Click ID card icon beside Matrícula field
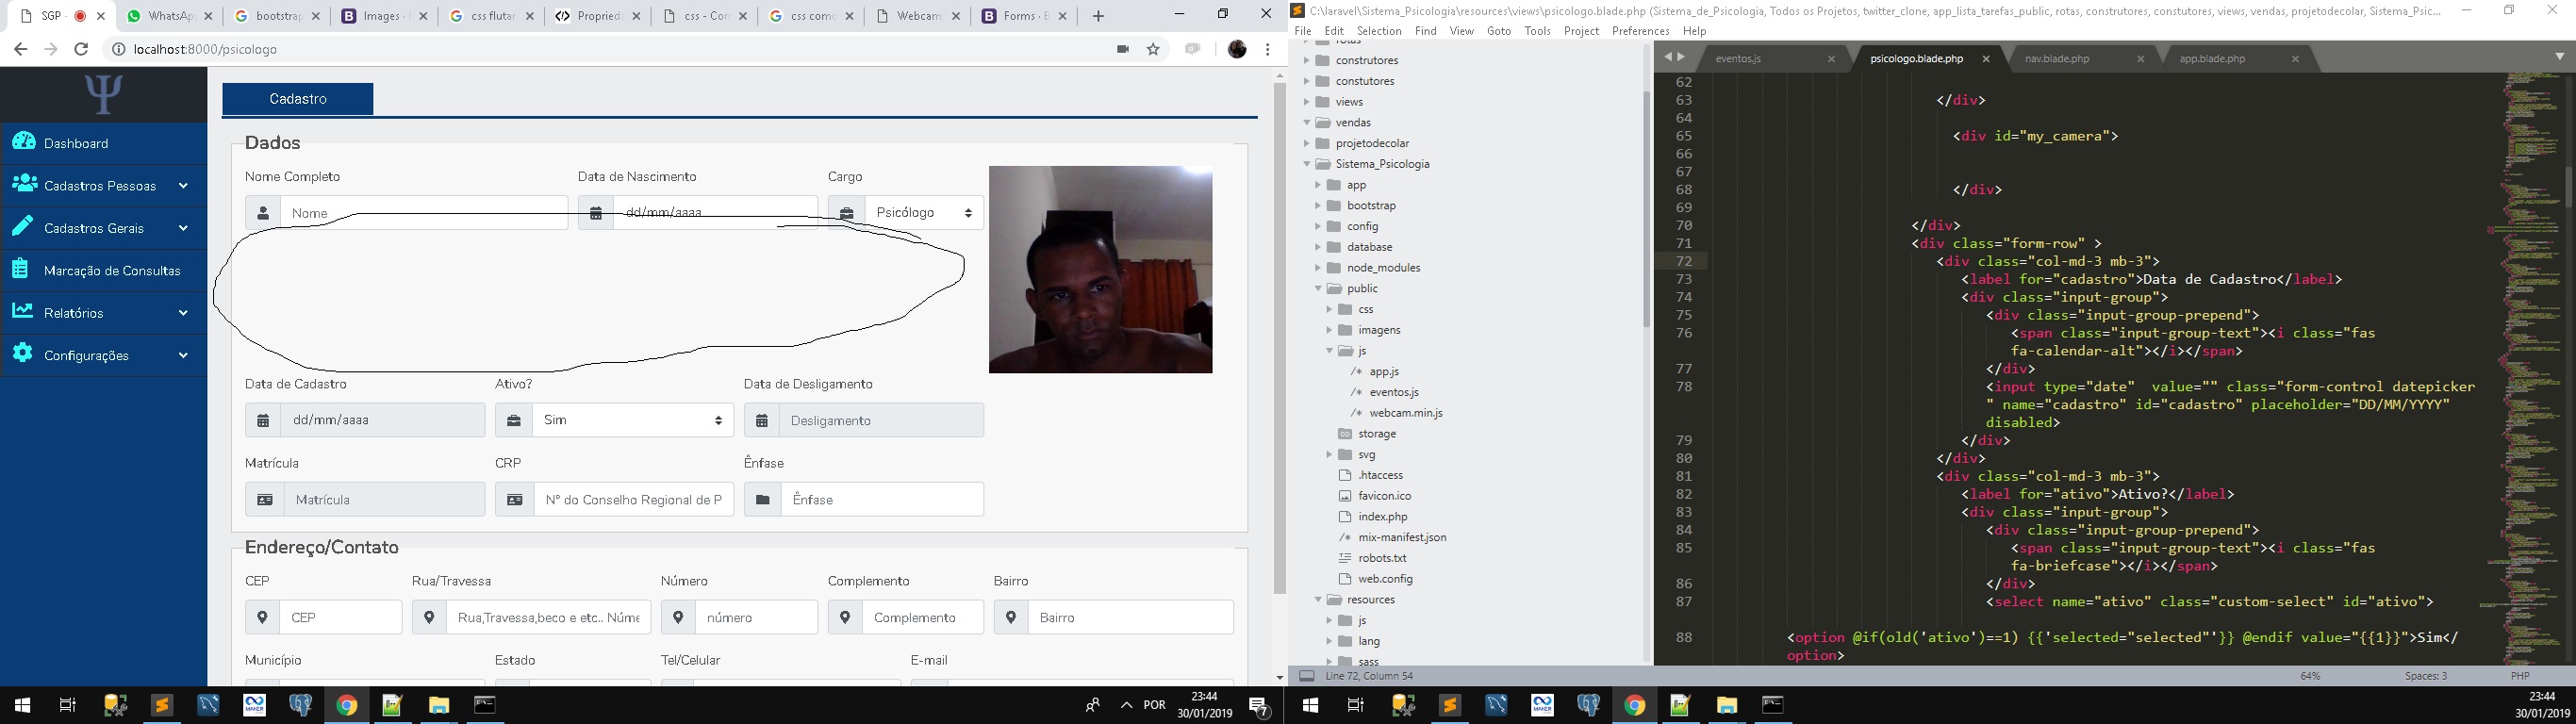The width and height of the screenshot is (2576, 724). 265,499
